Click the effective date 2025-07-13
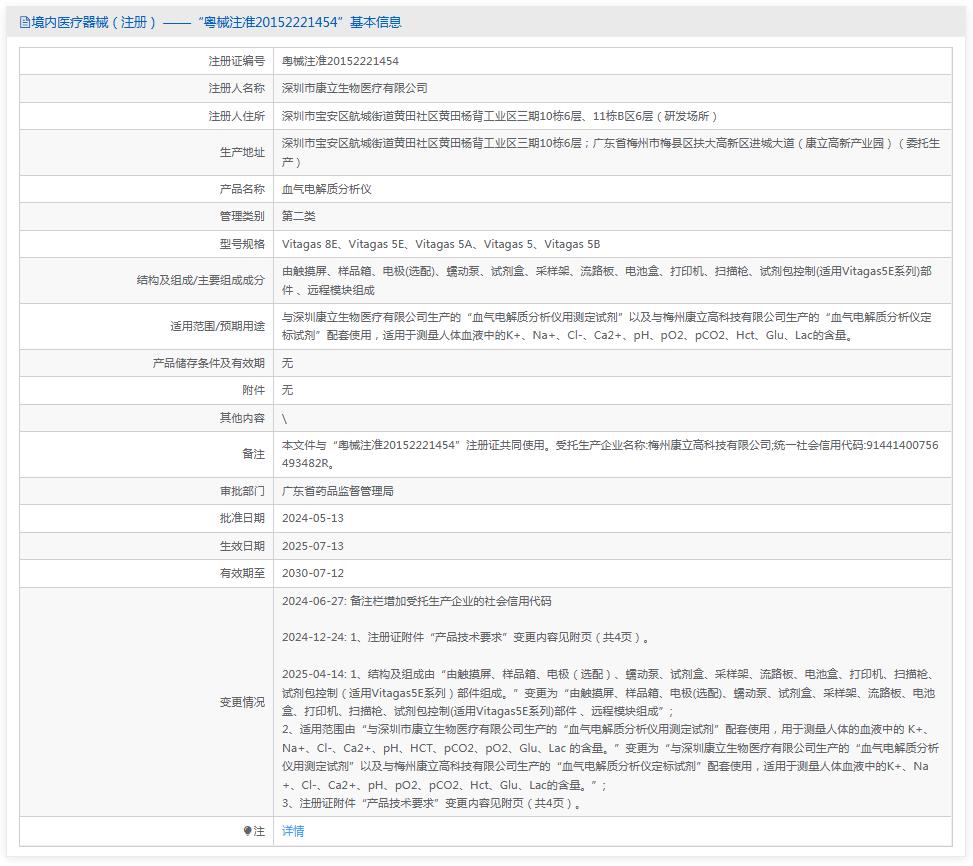The height and width of the screenshot is (866, 973). [x=312, y=546]
